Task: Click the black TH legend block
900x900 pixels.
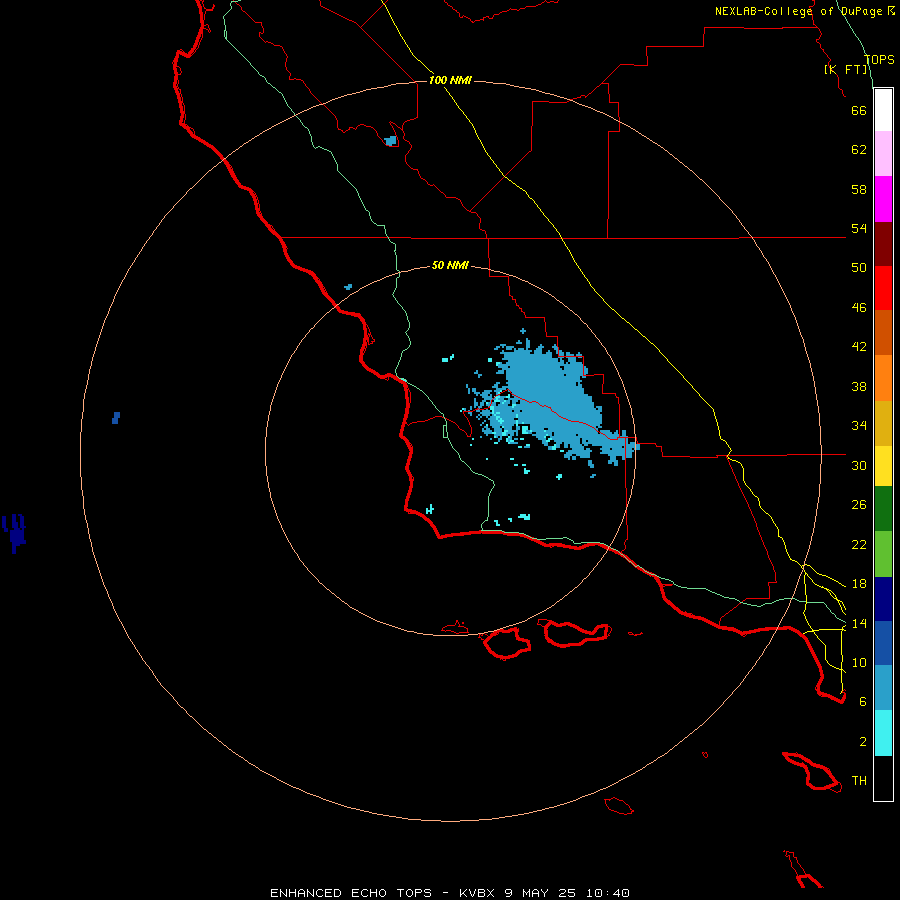Action: coord(883,778)
